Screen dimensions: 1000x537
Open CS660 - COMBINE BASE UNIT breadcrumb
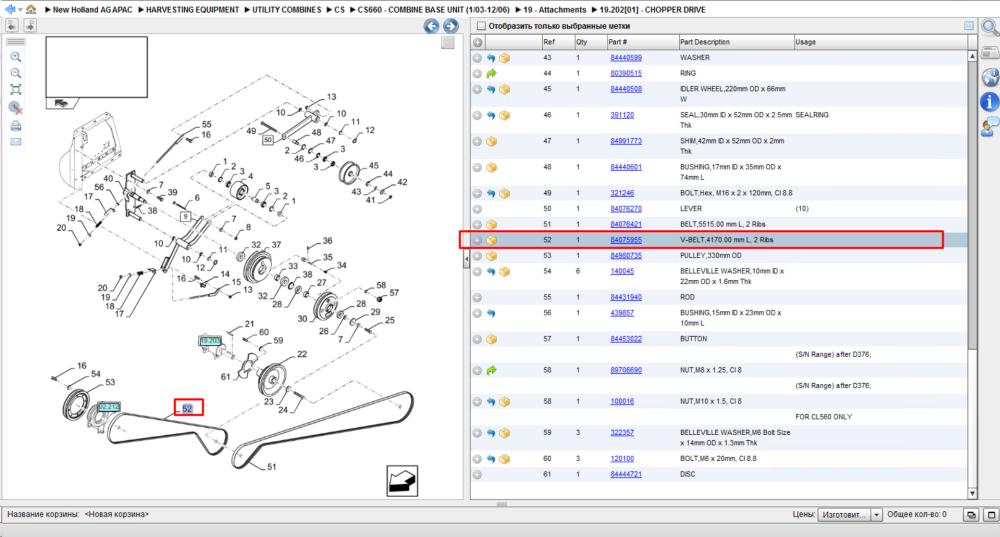433,10
